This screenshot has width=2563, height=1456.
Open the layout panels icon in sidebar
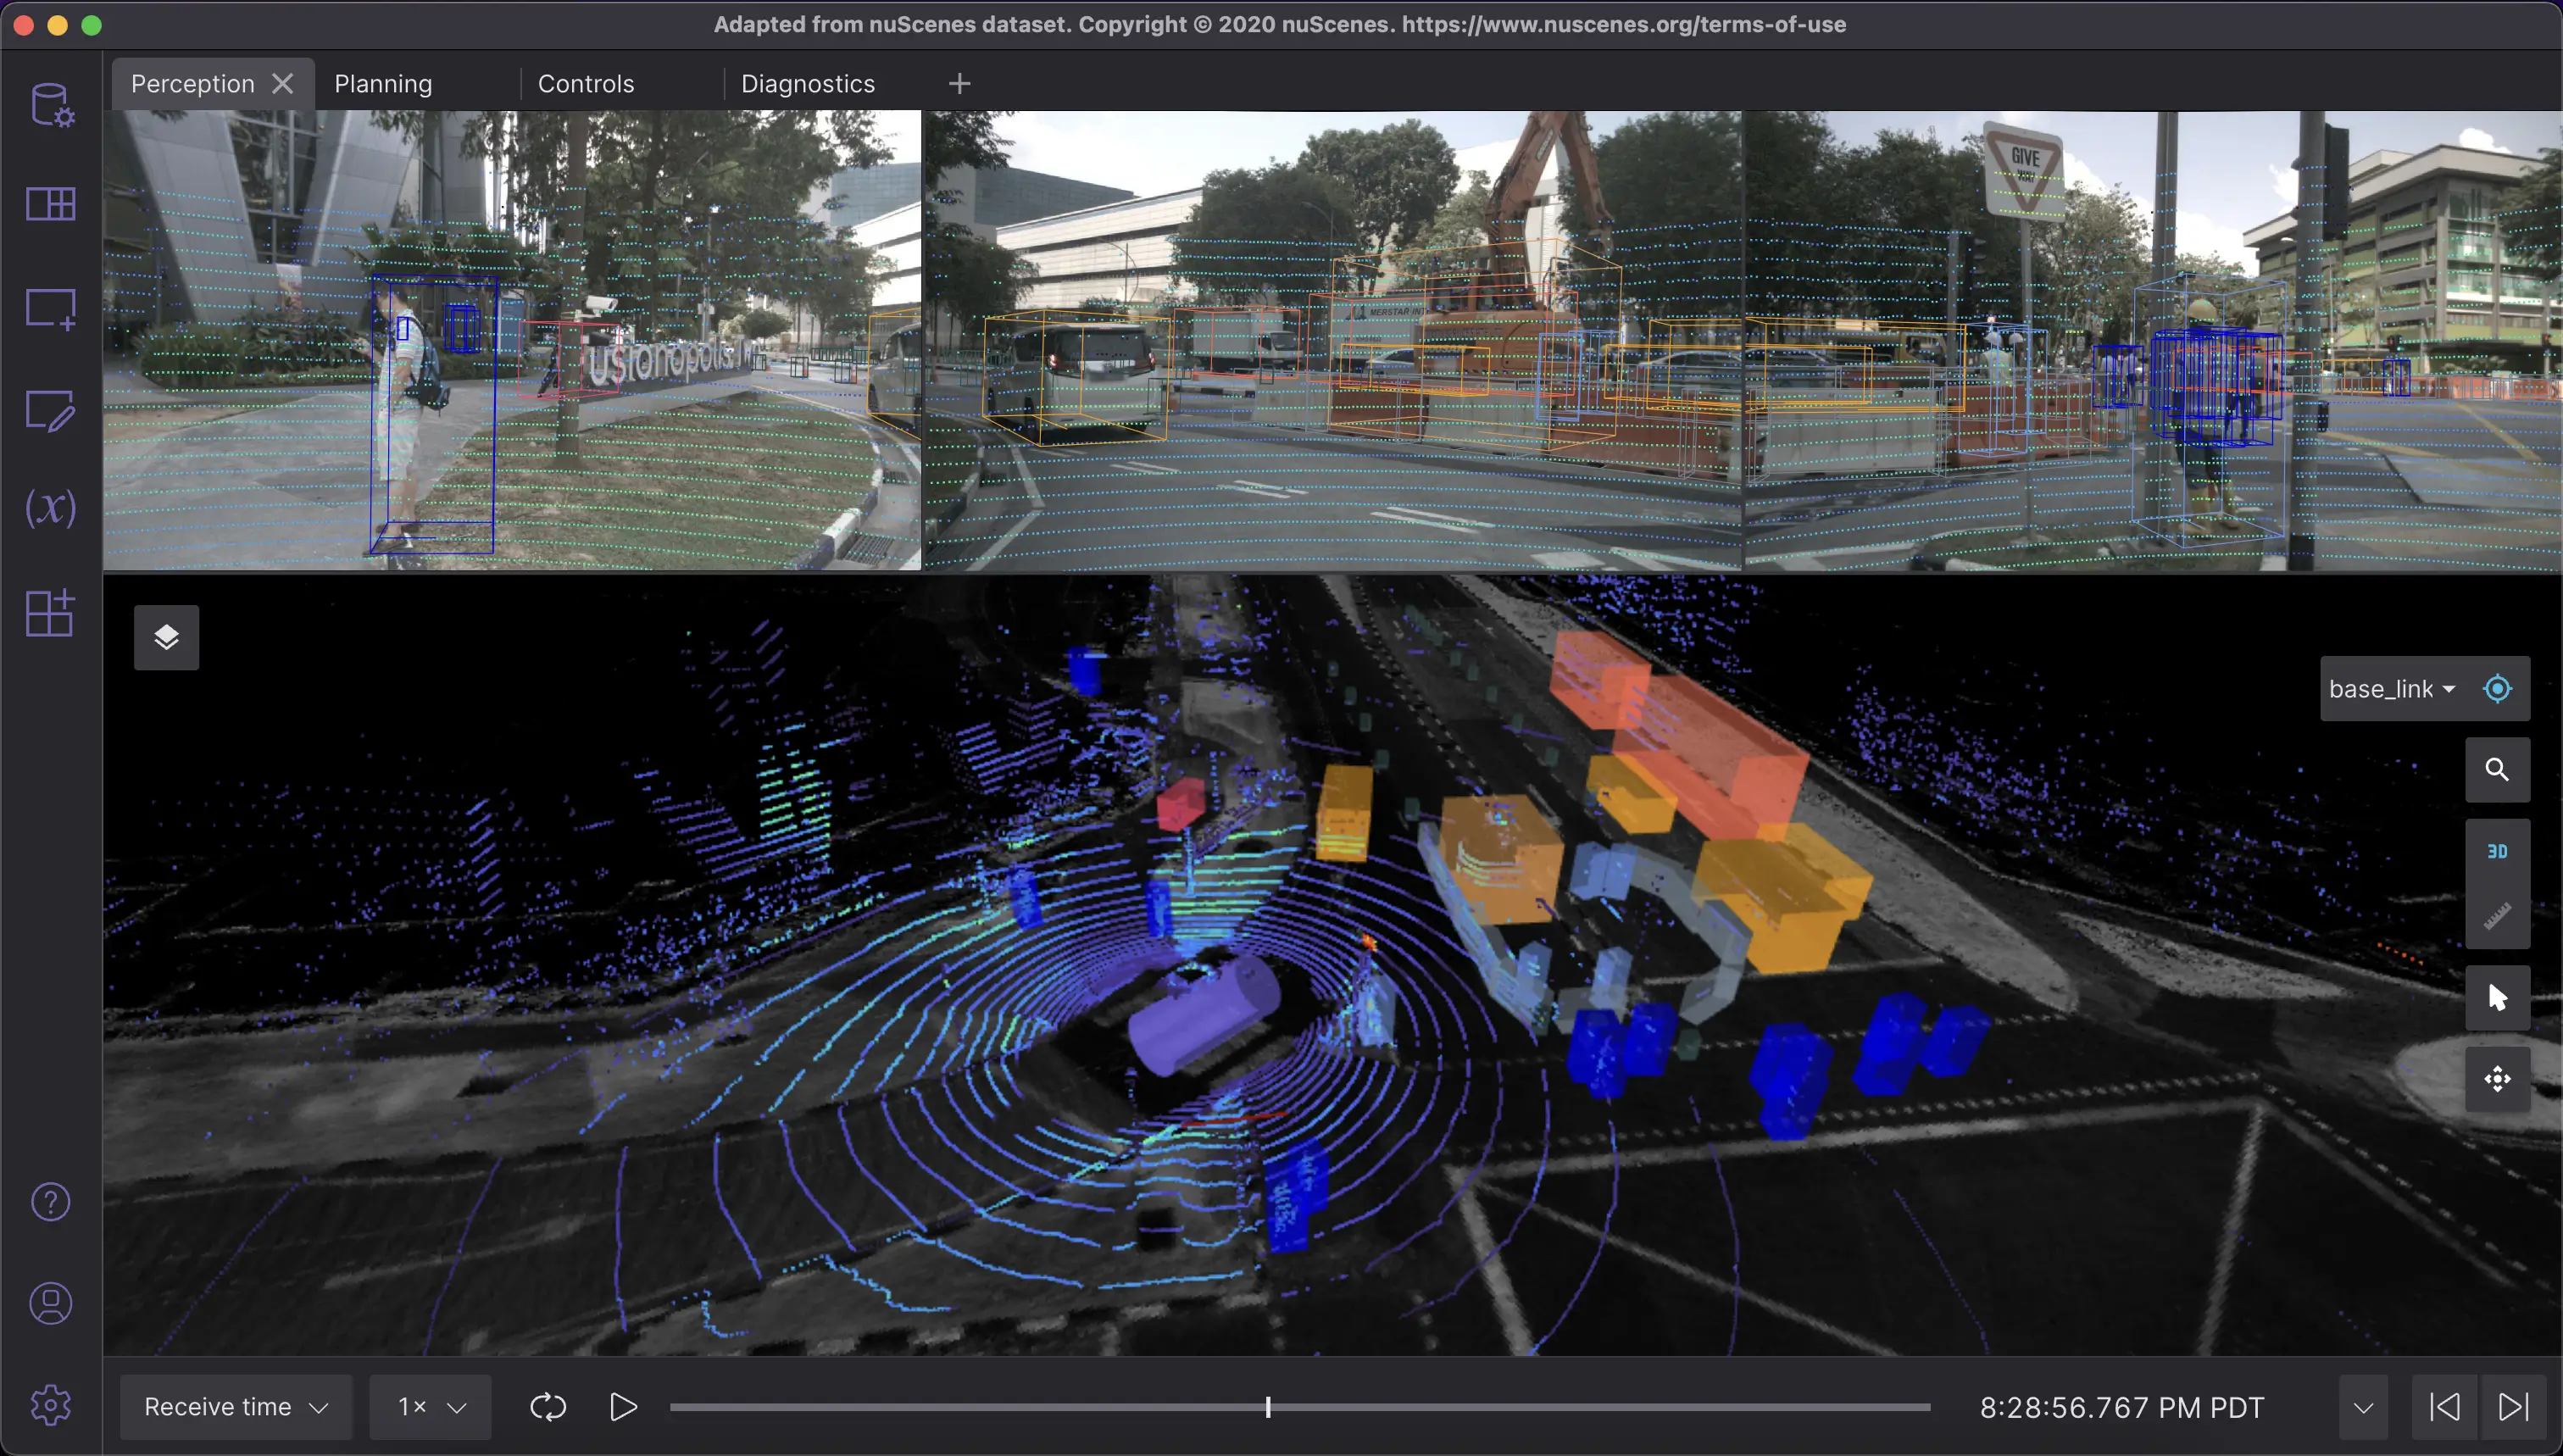[50, 204]
